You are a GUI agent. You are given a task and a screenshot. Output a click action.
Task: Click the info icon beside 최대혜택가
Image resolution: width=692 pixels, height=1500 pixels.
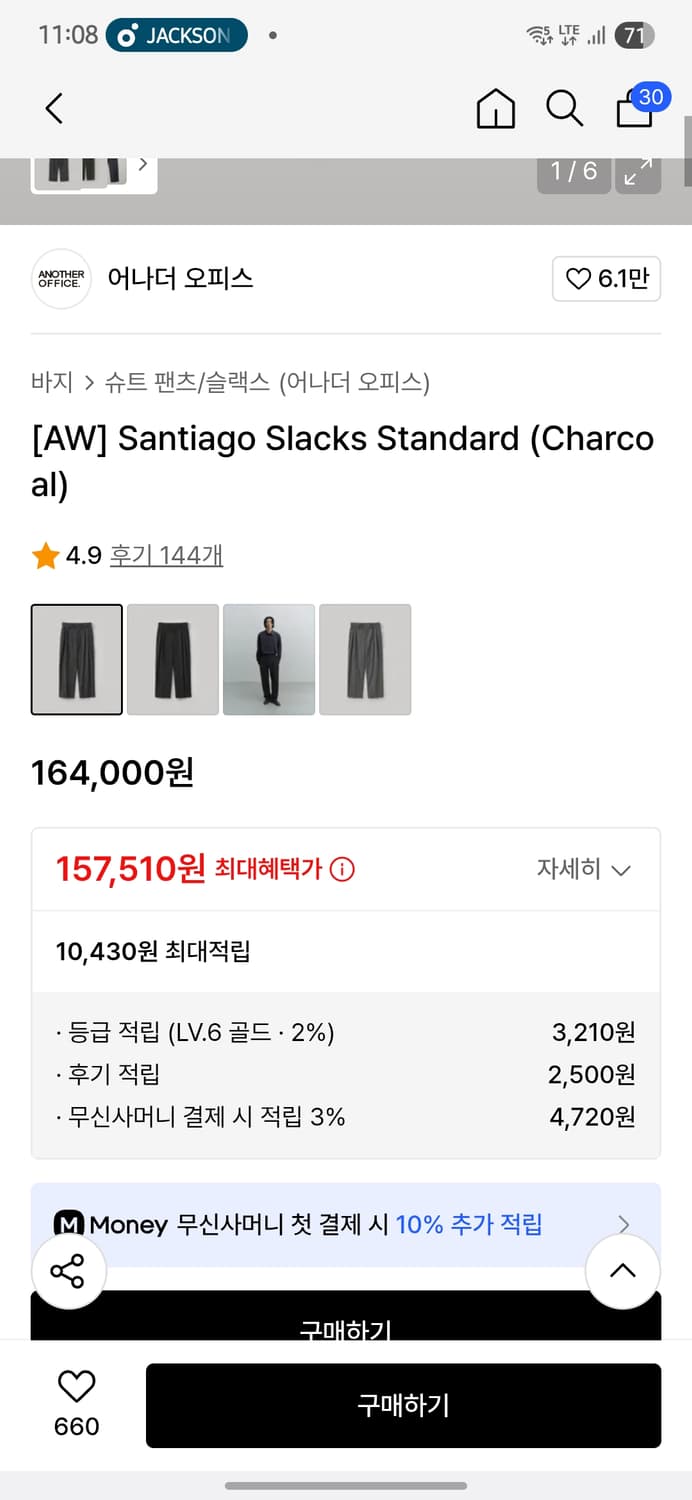[342, 870]
